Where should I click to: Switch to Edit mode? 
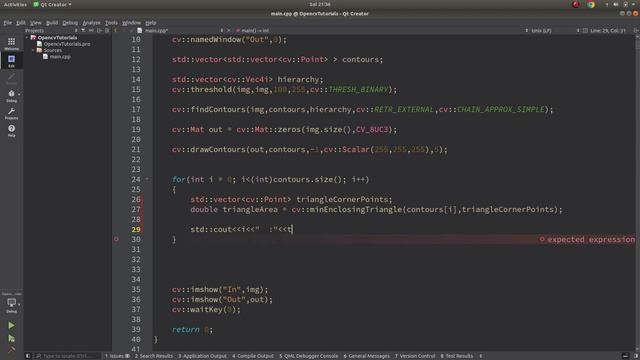coord(11,61)
